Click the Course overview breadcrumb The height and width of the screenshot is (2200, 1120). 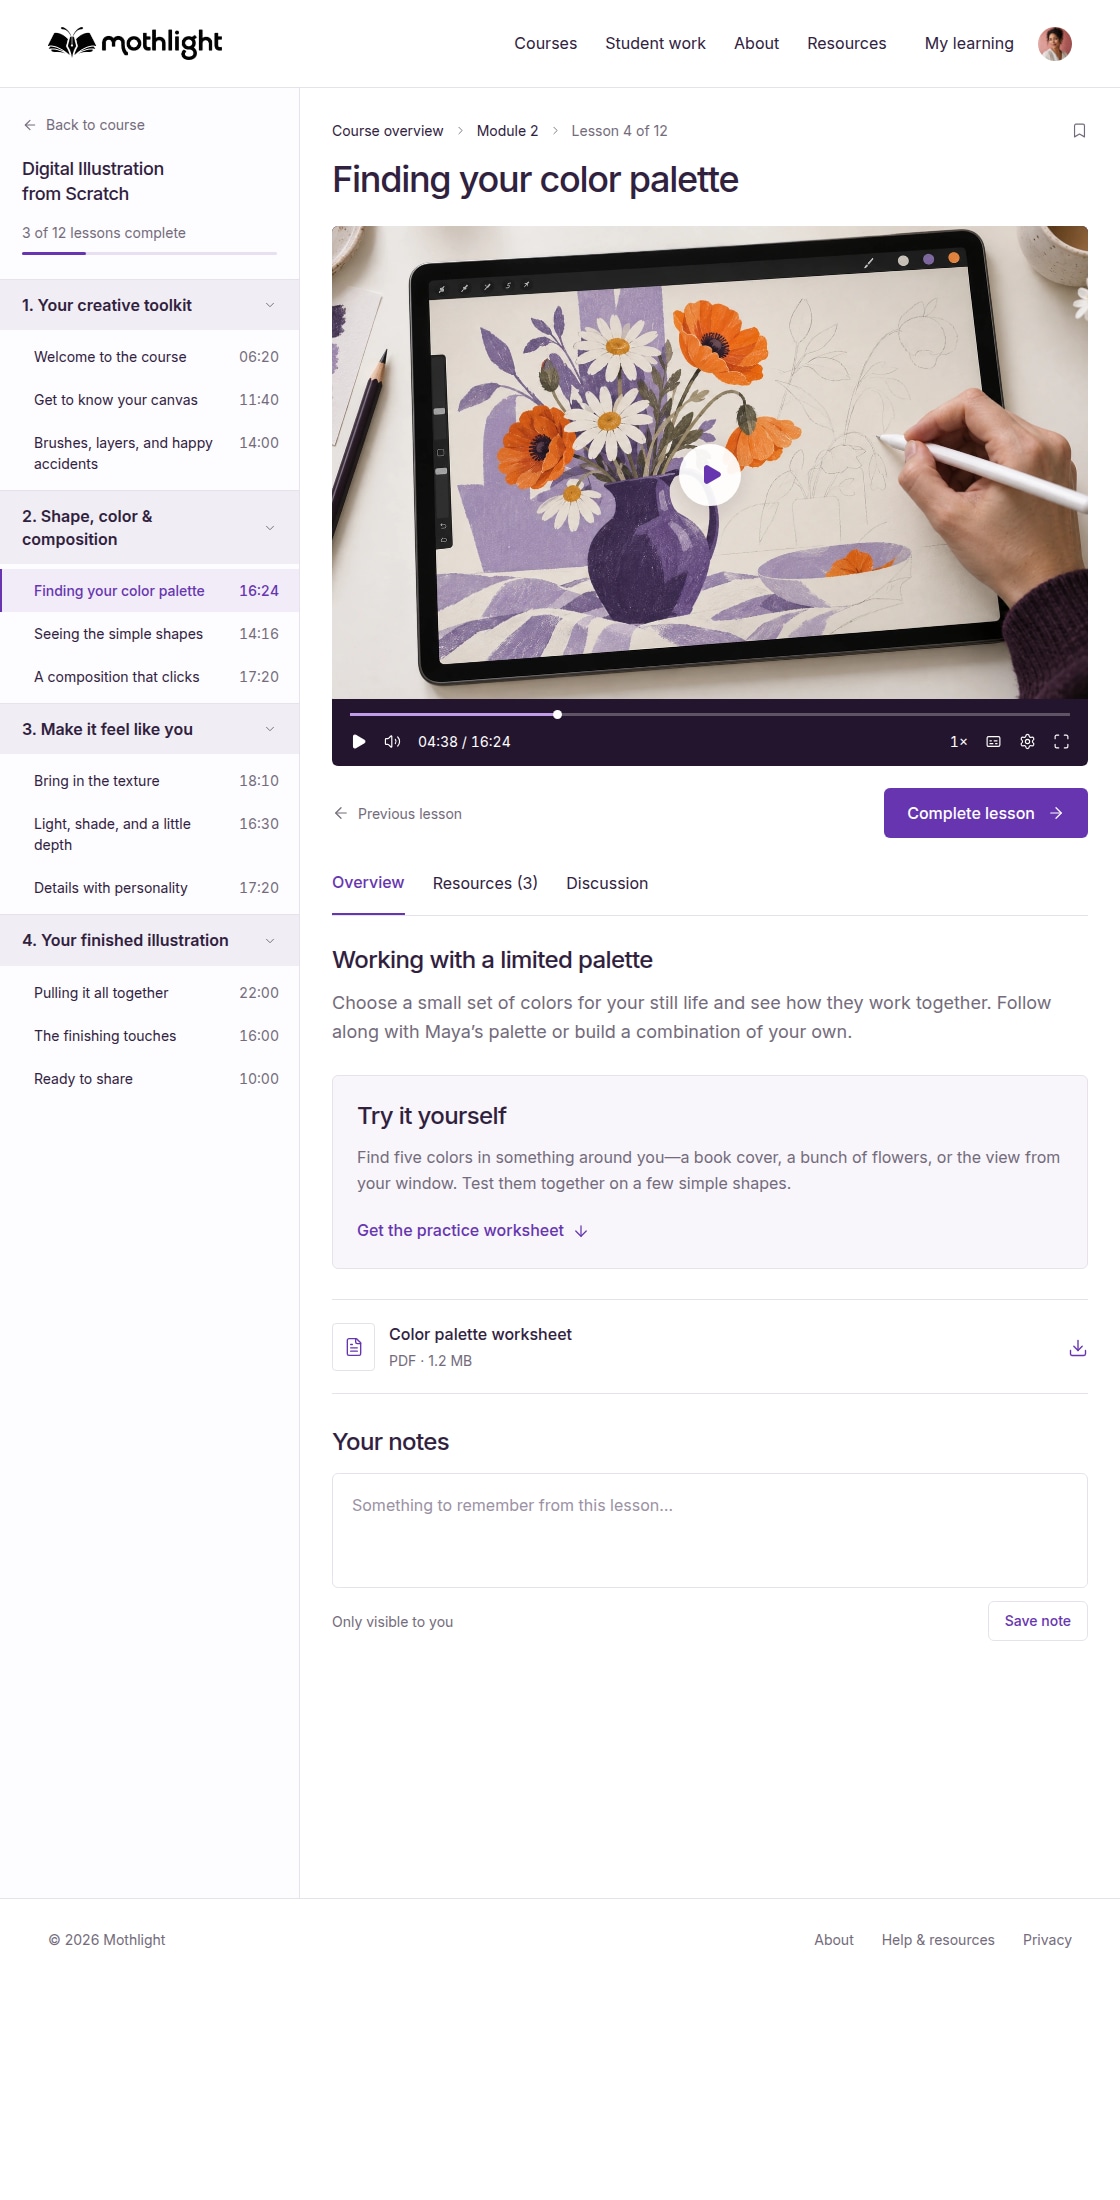coord(387,131)
